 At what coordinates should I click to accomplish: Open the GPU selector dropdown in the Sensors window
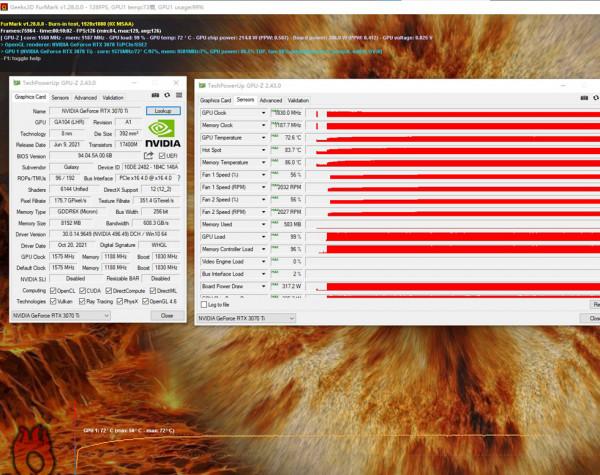pyautogui.click(x=291, y=318)
